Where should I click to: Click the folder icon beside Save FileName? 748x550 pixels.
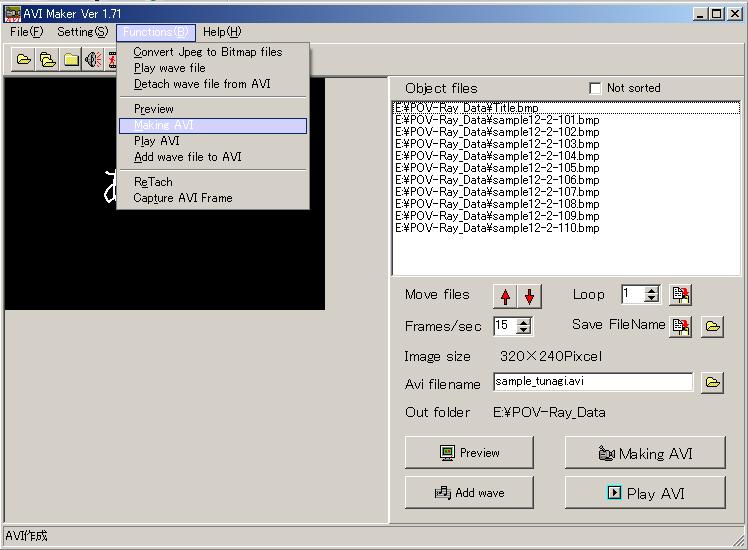712,326
